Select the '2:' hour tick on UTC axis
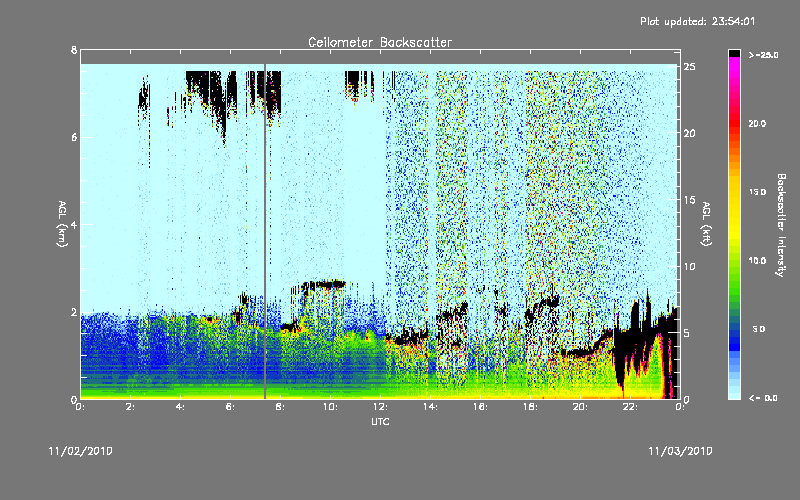The image size is (800, 500). click(130, 407)
